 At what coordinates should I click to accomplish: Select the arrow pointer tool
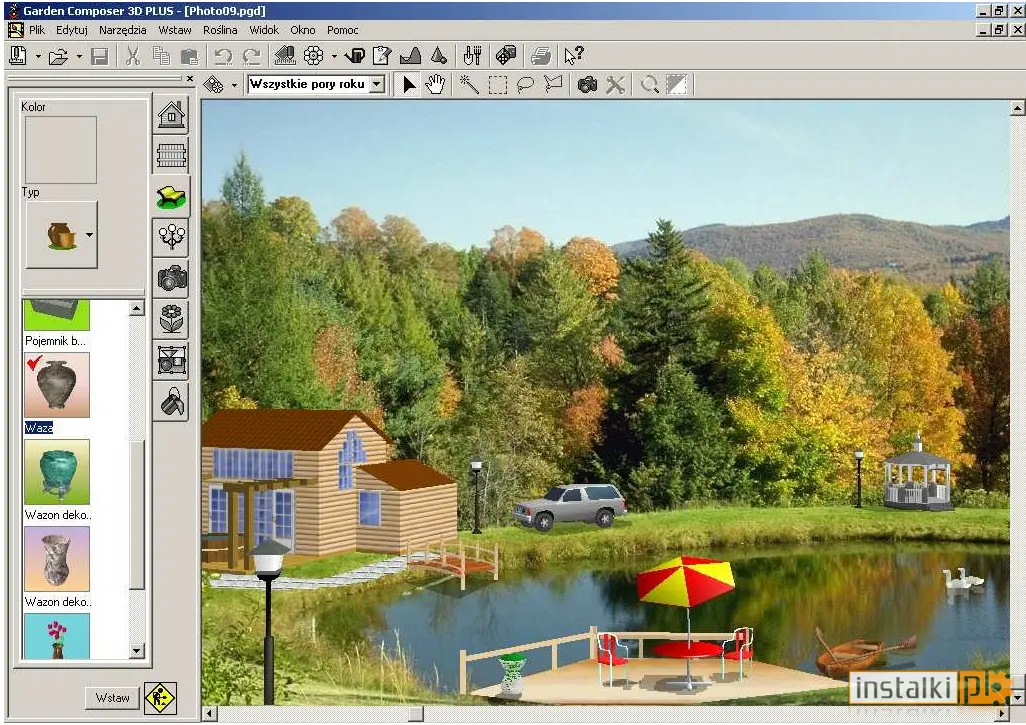coord(409,84)
